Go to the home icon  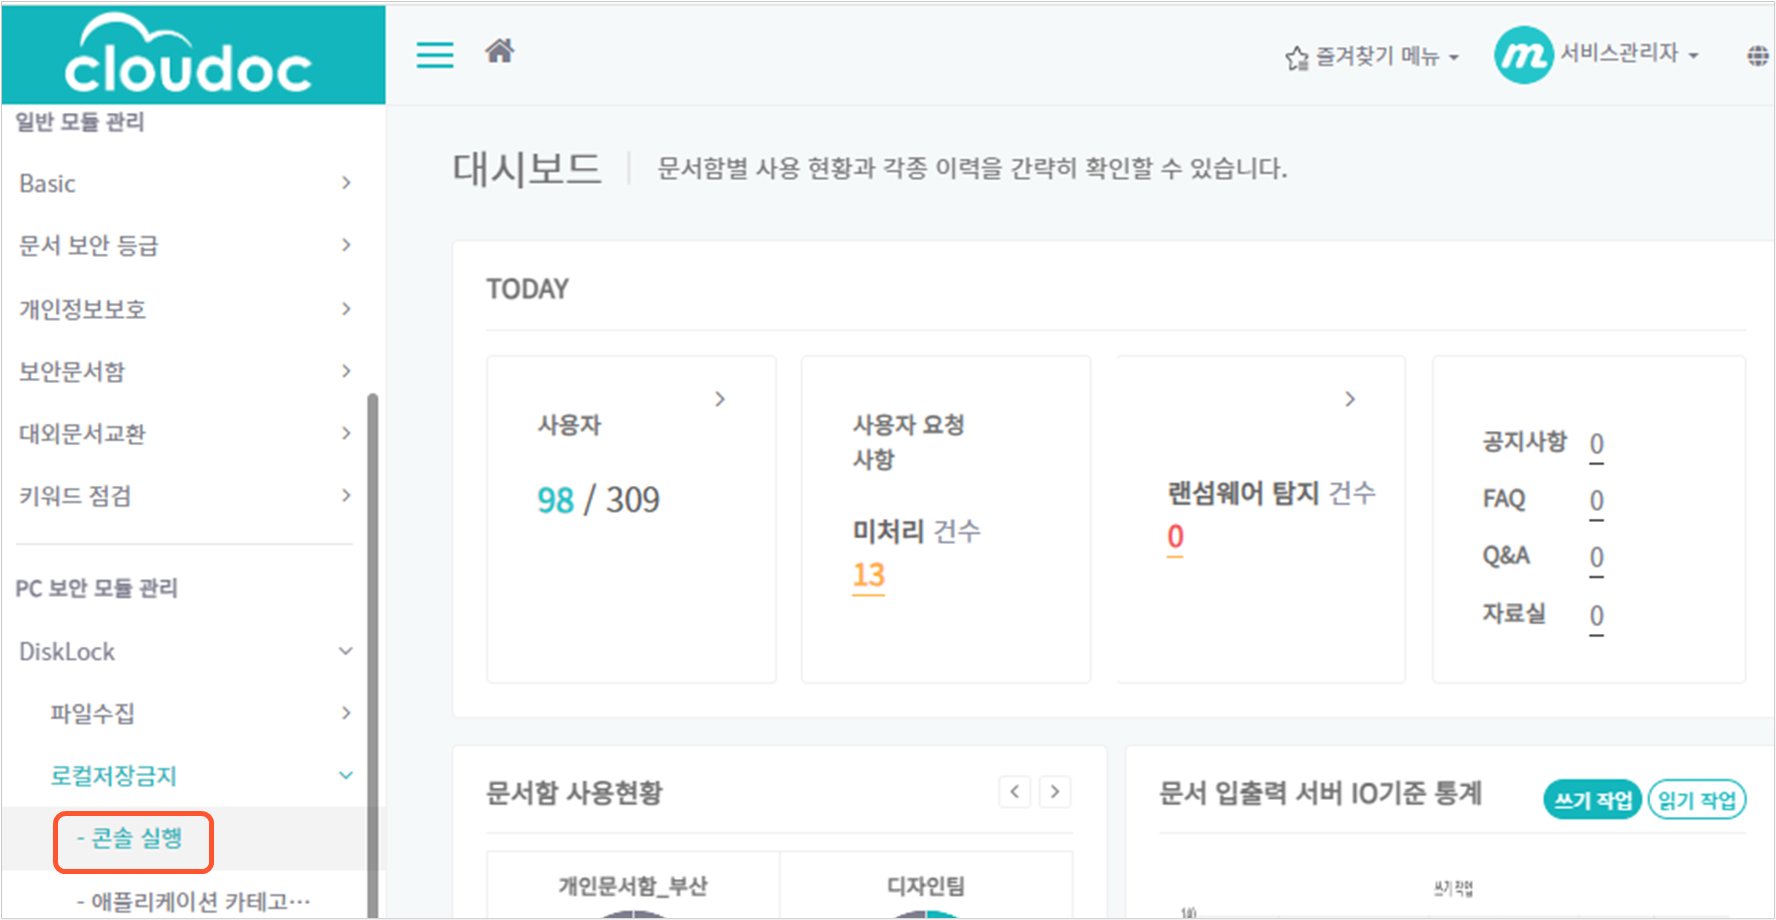[x=500, y=51]
